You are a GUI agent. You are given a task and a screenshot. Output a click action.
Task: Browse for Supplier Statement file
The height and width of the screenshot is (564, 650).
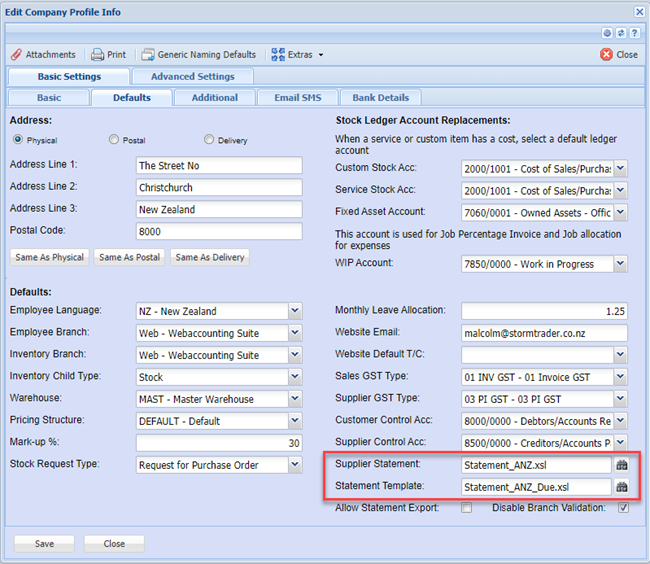[x=621, y=465]
